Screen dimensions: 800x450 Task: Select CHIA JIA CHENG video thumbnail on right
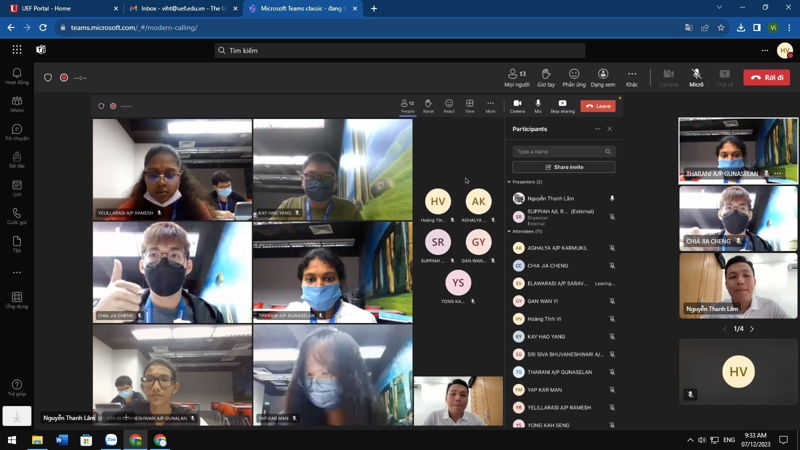click(738, 218)
